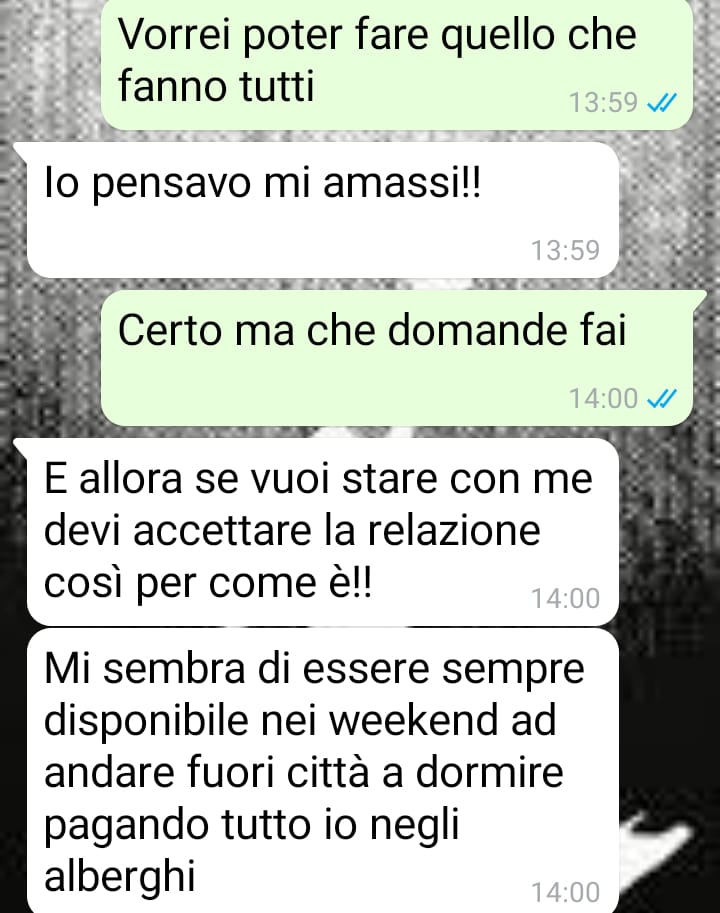Click the 13:59 timestamp on the received white message
This screenshot has height=913, width=720.
coord(565,250)
